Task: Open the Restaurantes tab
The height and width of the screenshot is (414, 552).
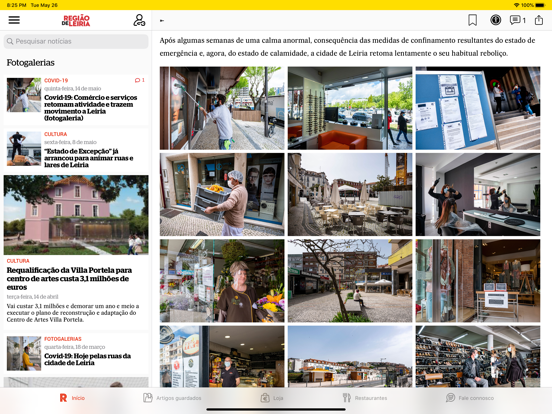Action: 365,398
